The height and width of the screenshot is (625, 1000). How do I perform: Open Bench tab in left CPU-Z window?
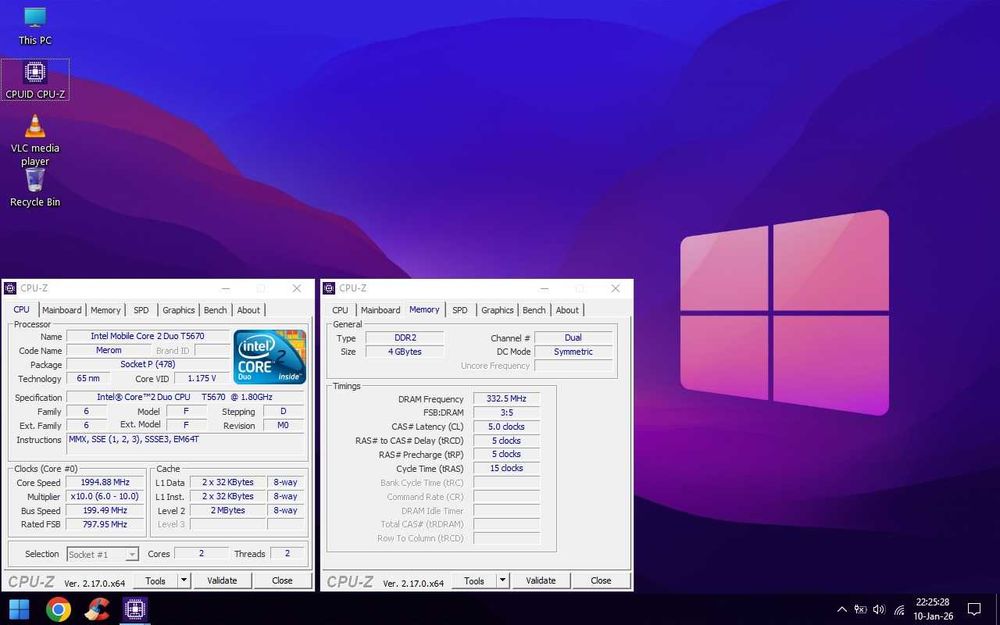(x=216, y=310)
